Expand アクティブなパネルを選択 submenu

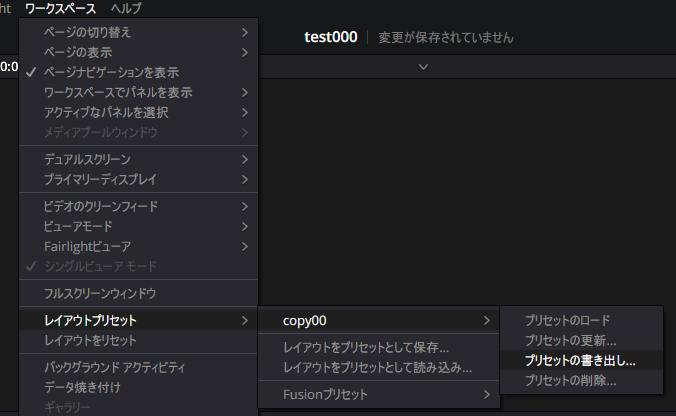tap(138, 113)
